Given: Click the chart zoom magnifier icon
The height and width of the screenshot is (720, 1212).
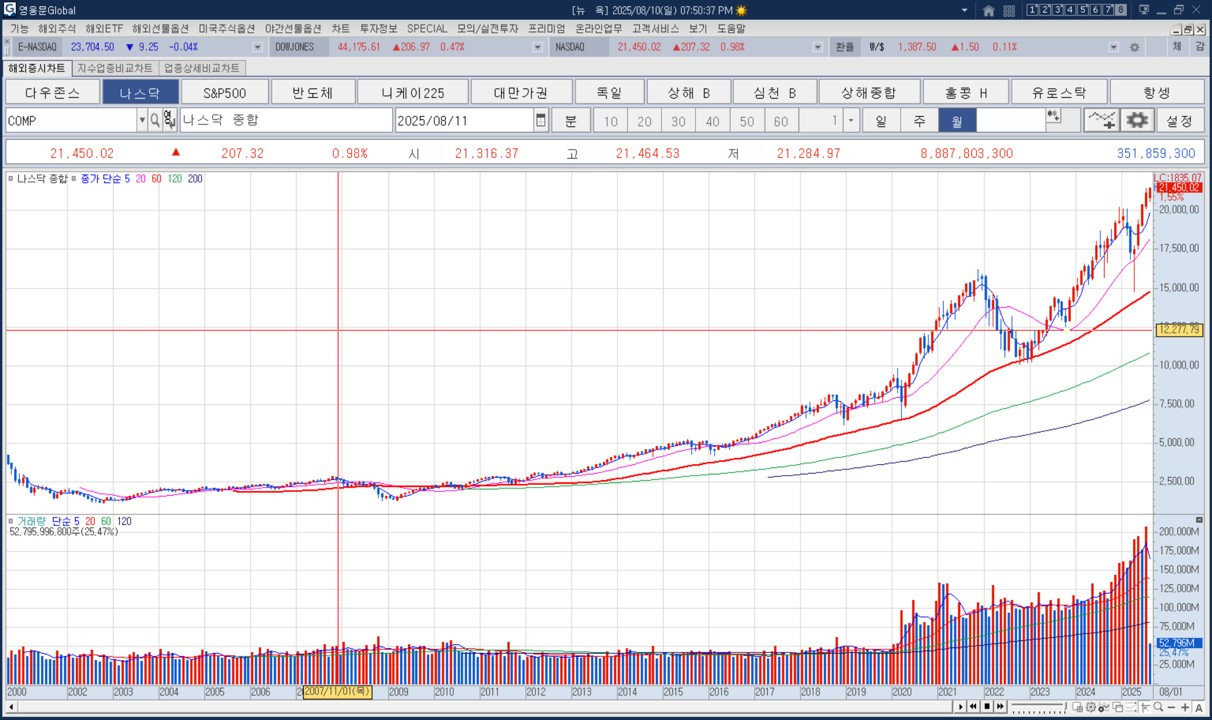Looking at the screenshot, I should point(1158,706).
